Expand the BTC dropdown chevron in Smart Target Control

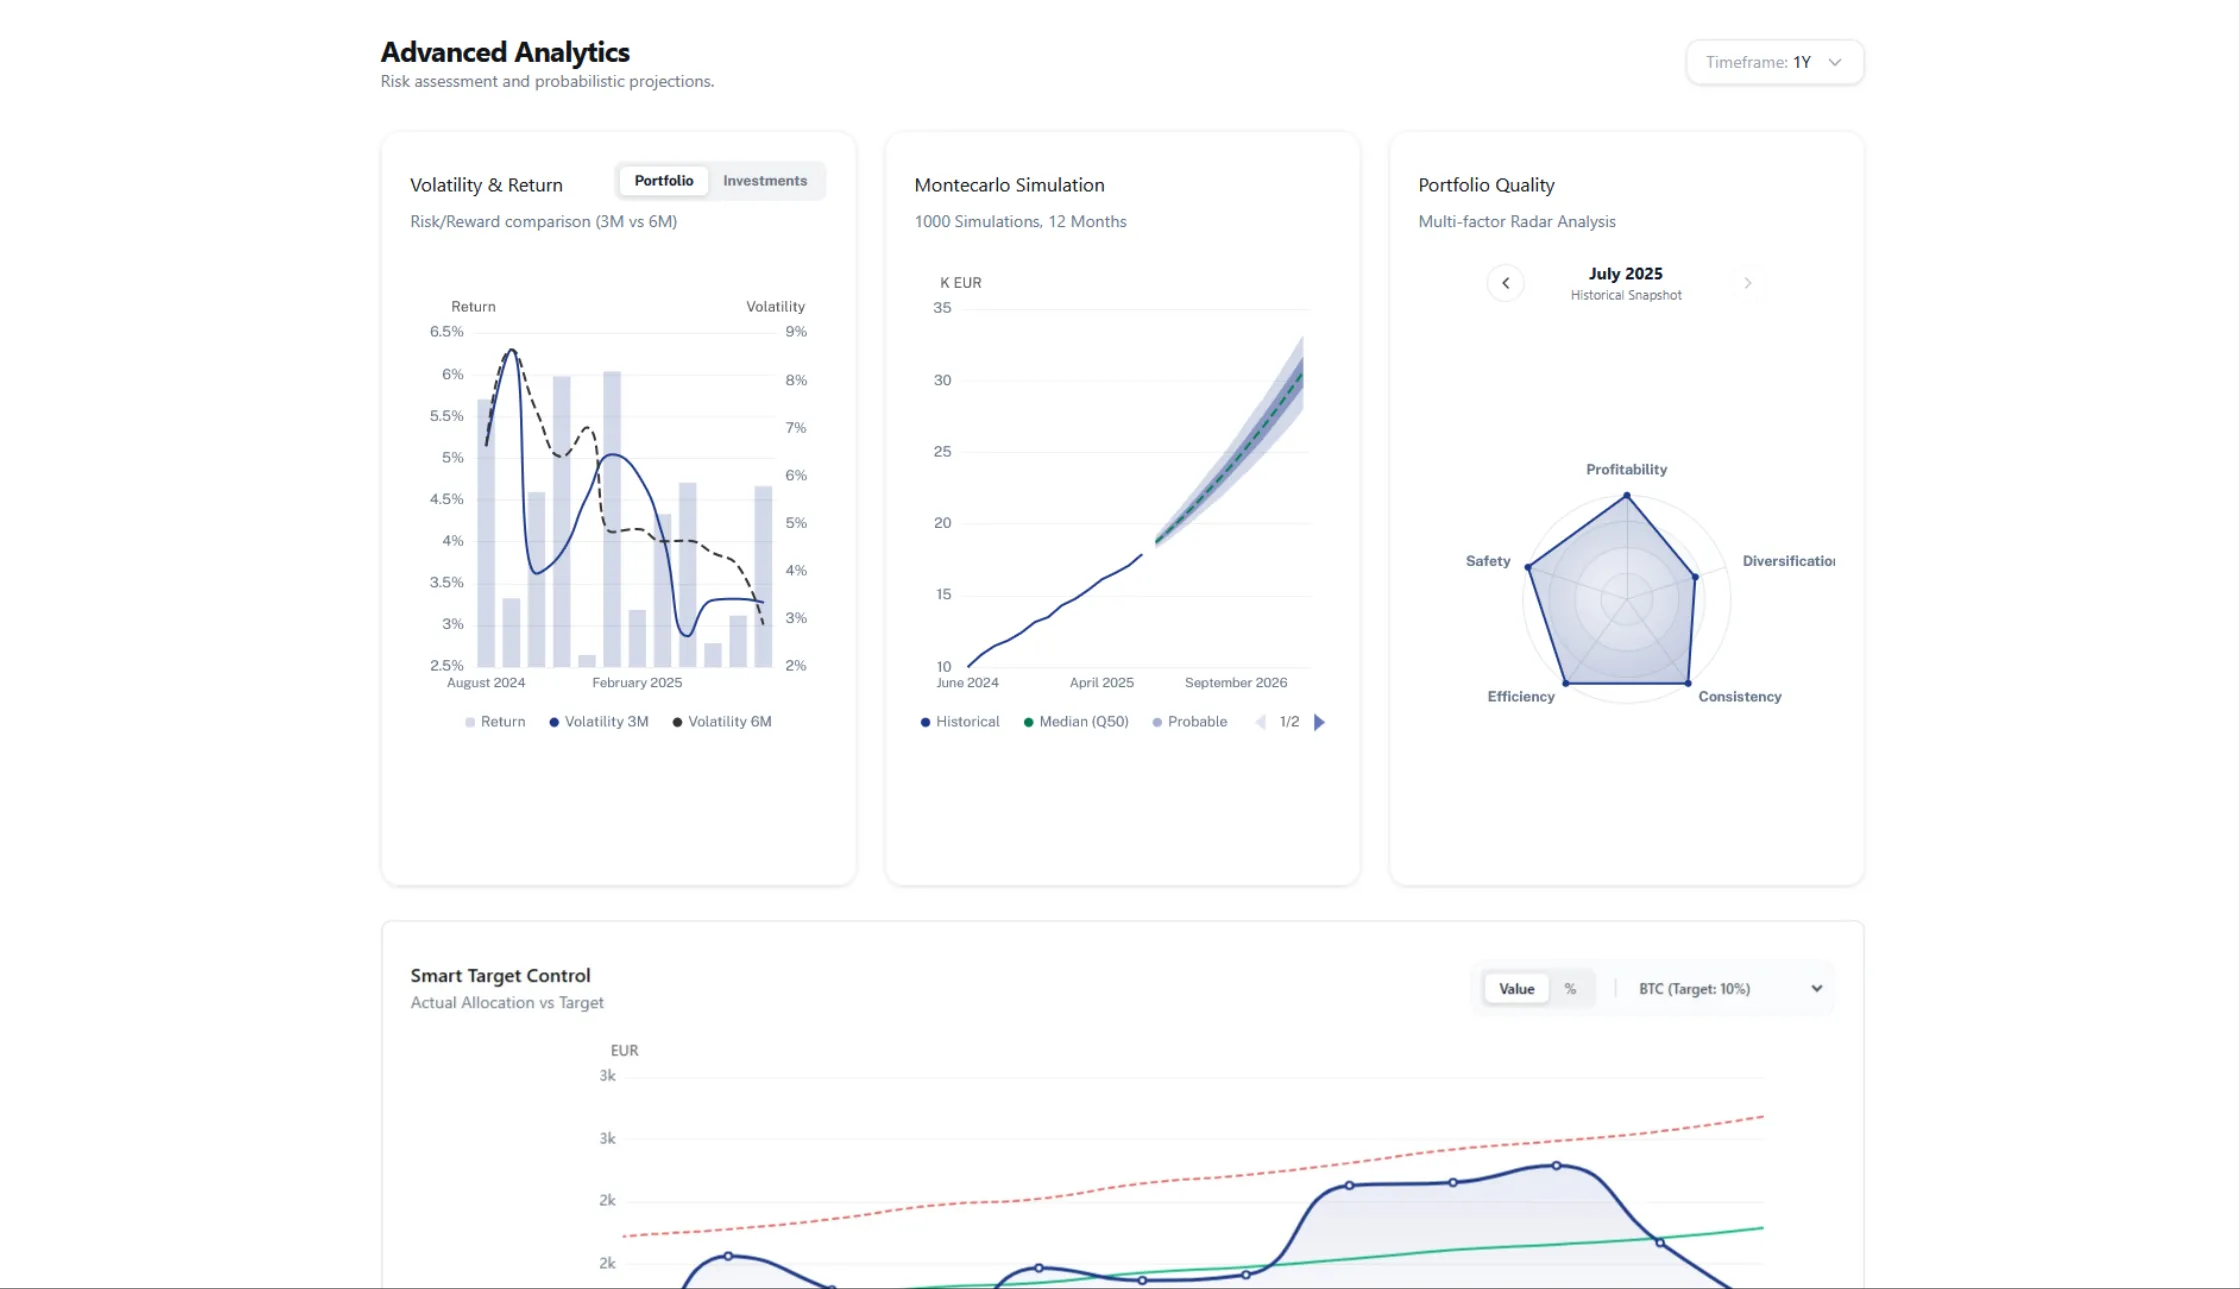(1816, 988)
